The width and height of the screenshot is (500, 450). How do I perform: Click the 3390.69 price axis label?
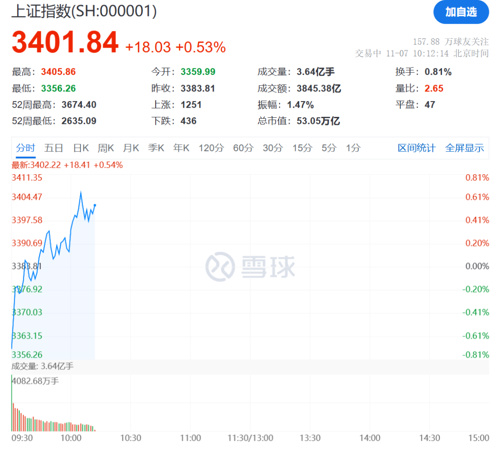pos(27,243)
